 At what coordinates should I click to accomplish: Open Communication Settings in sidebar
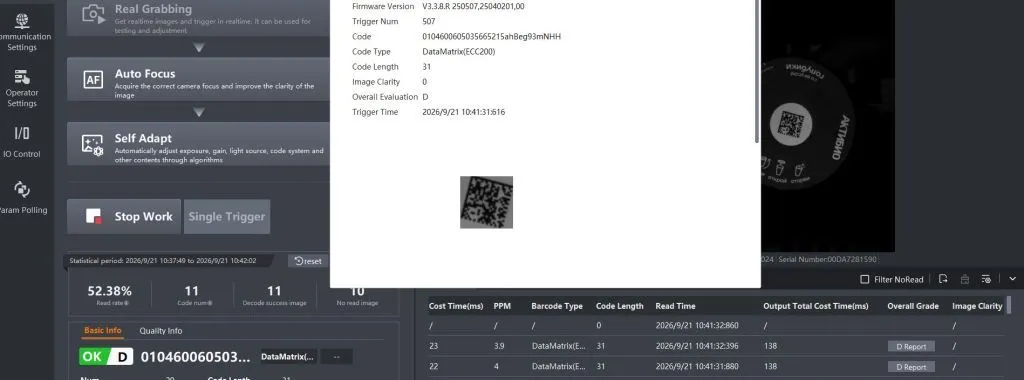tap(22, 32)
